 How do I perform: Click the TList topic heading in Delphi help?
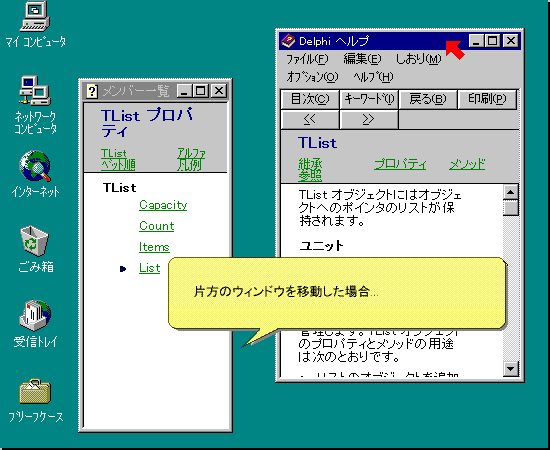317,143
